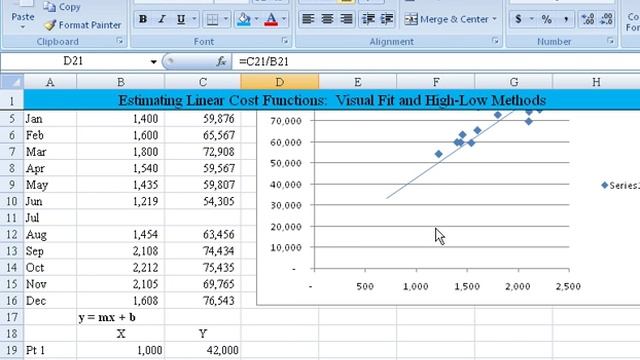Image resolution: width=640 pixels, height=360 pixels.
Task: Open the Alignment group dialog launcher
Action: point(495,41)
